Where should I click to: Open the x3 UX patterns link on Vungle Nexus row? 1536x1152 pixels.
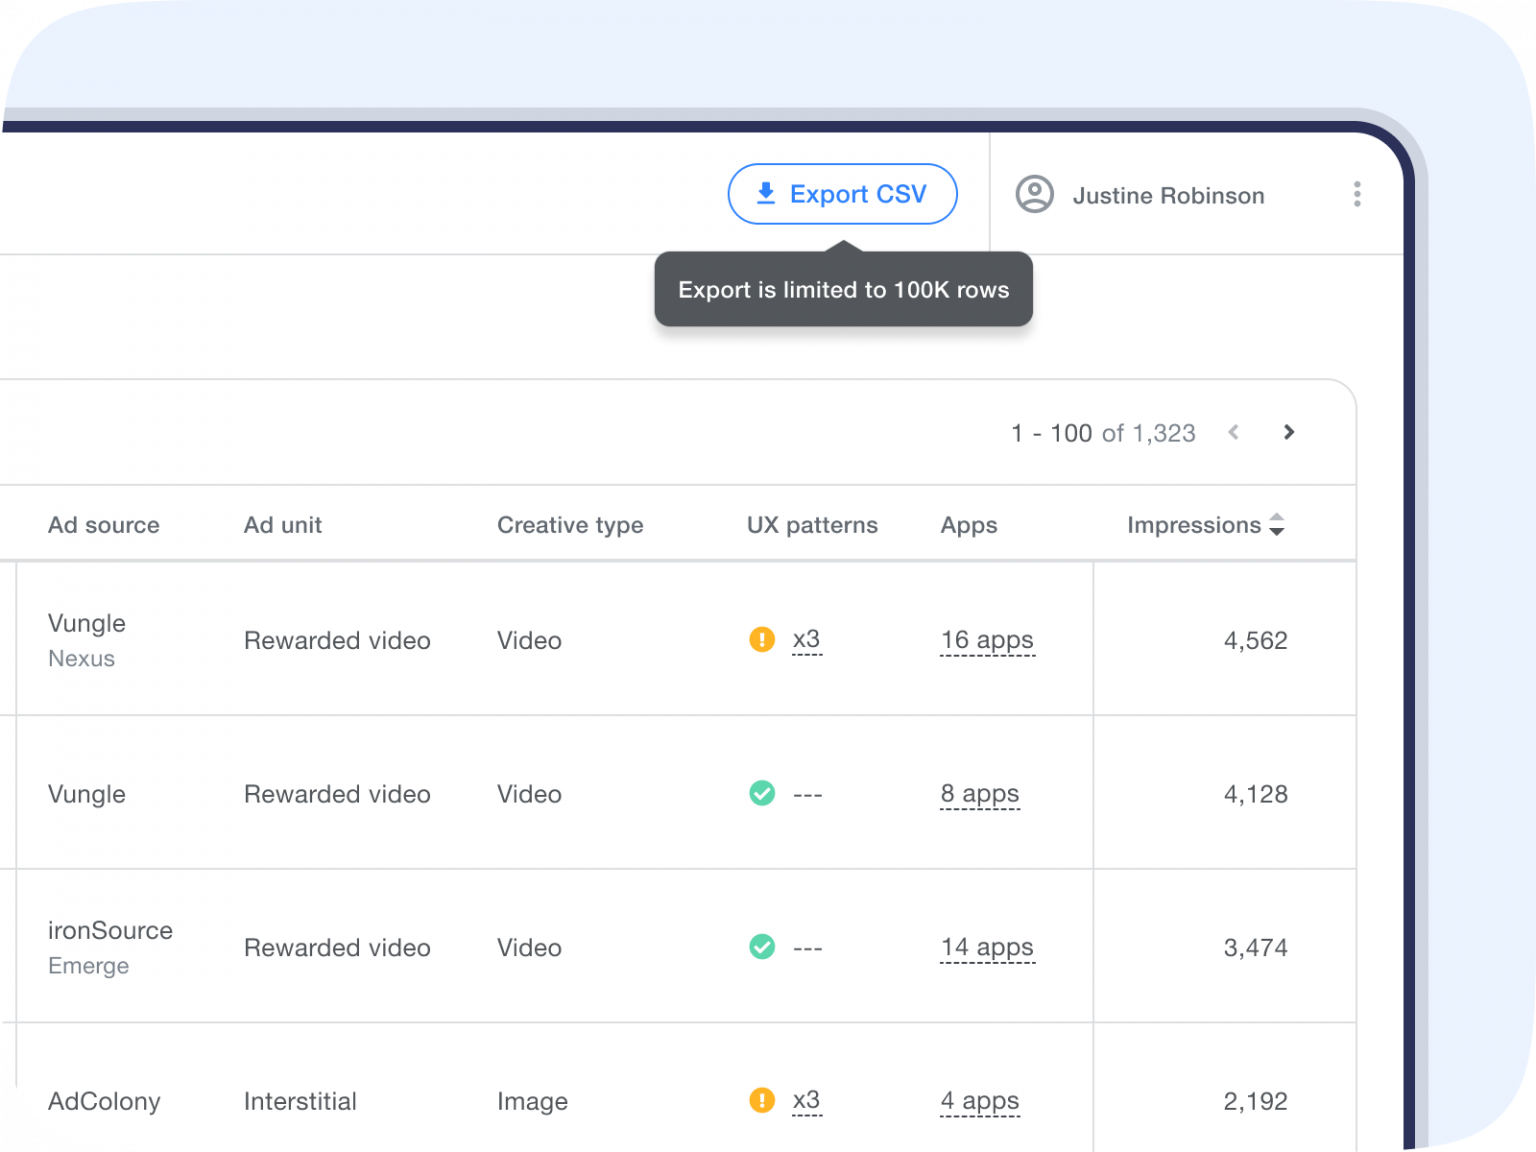(x=806, y=639)
